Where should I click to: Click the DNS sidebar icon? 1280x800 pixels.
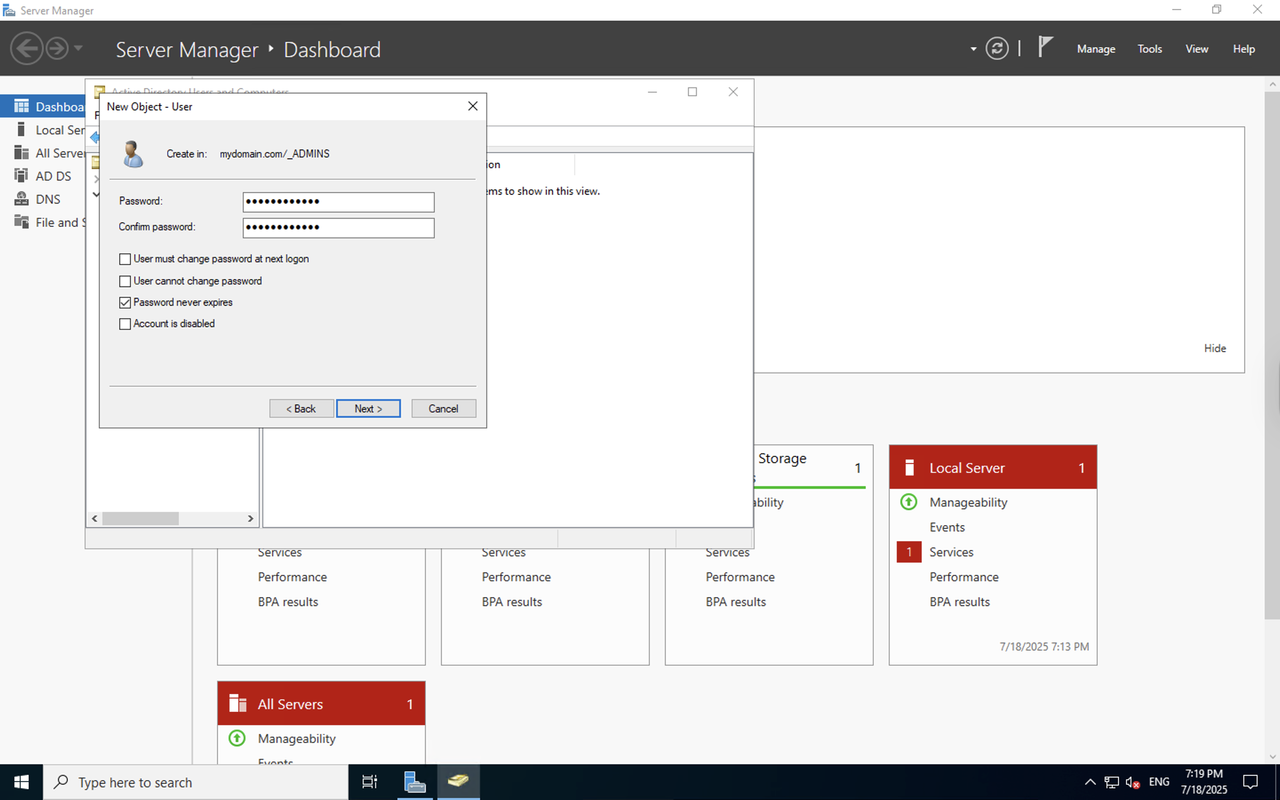[21, 199]
